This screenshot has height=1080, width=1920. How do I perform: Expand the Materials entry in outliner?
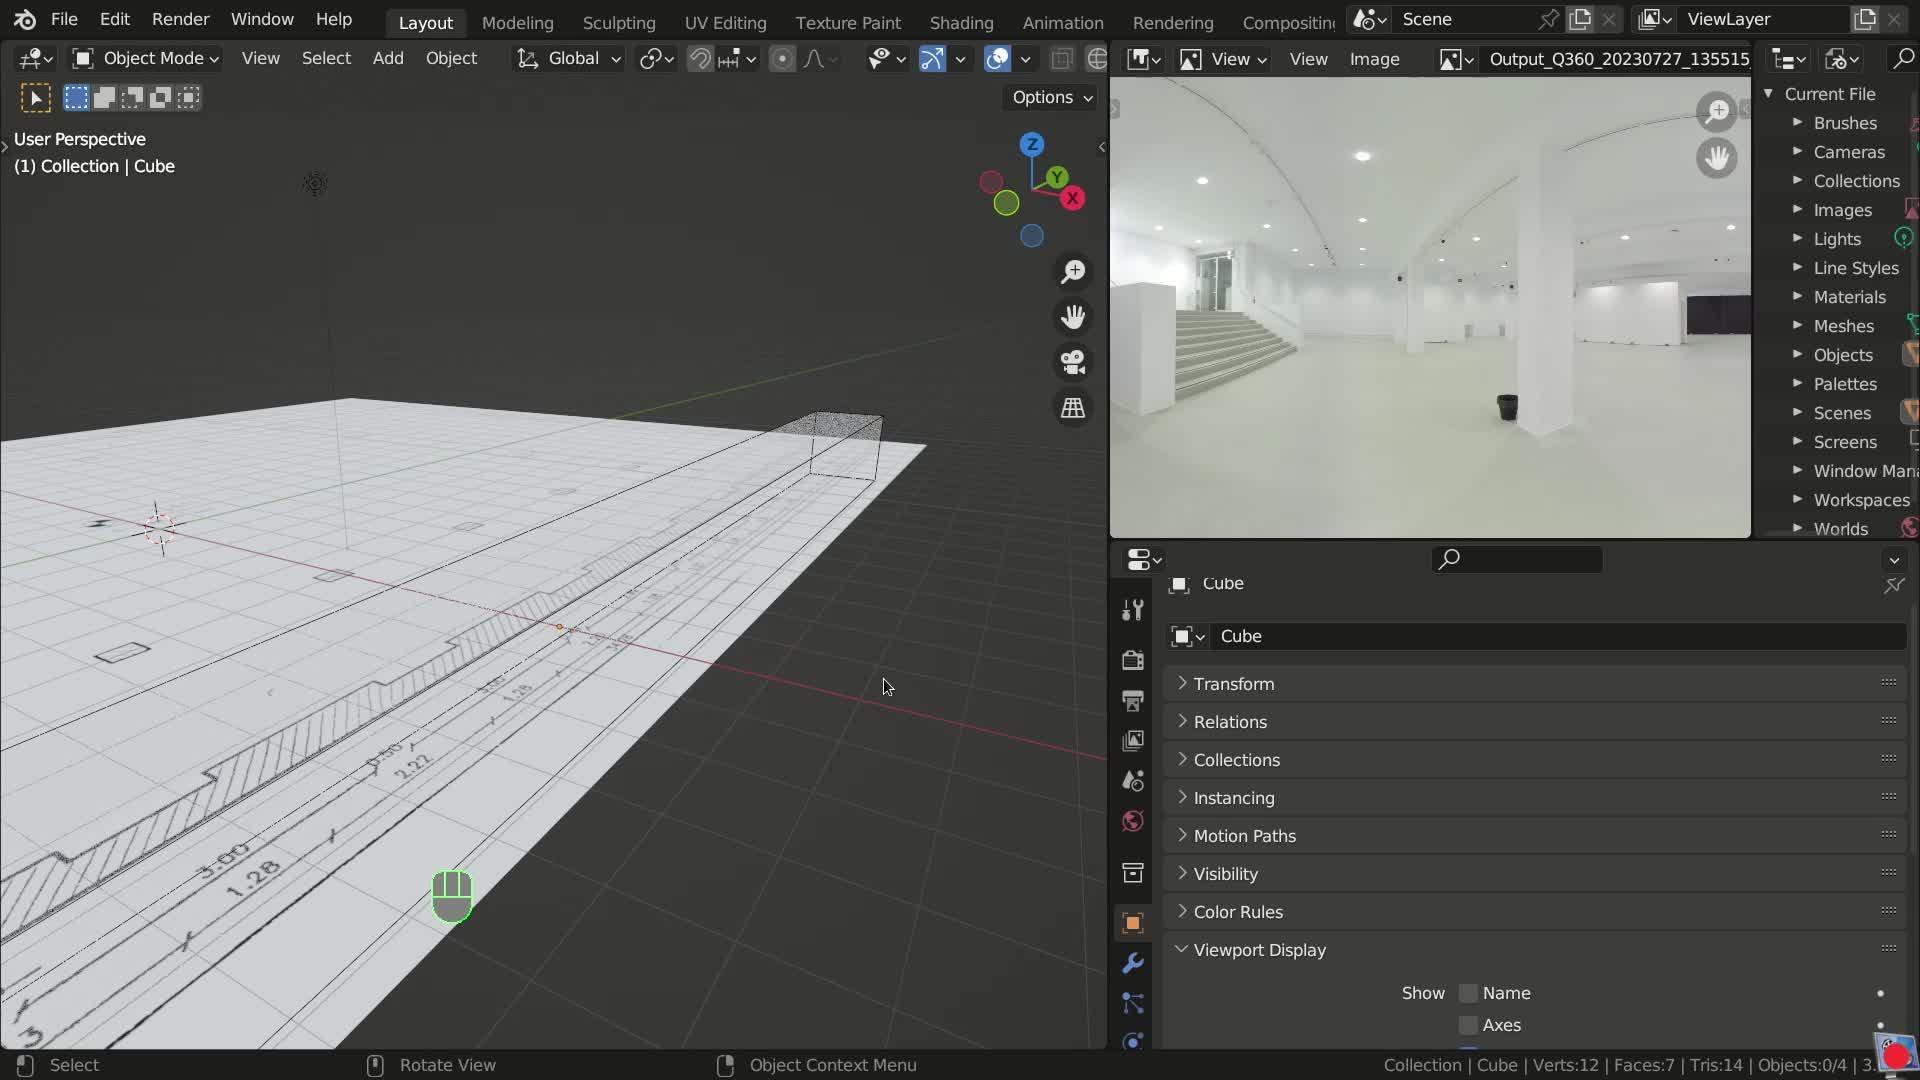(1797, 297)
